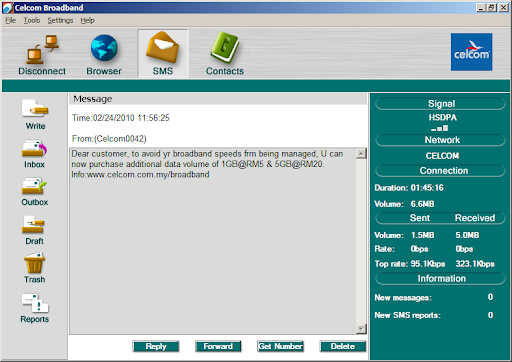Click the New messages count row

[x=434, y=297]
